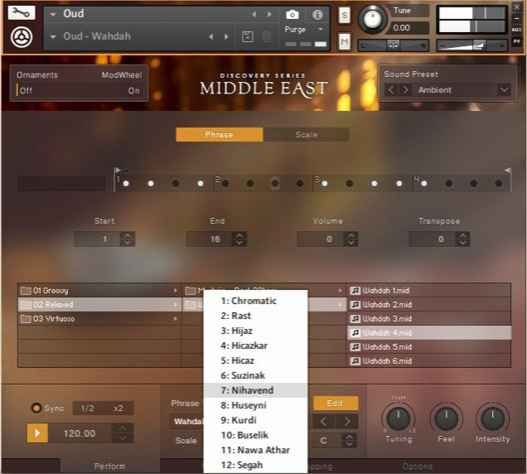Toggle first step dot in bar 3
Viewport: 527px width, 474px height.
pos(325,184)
